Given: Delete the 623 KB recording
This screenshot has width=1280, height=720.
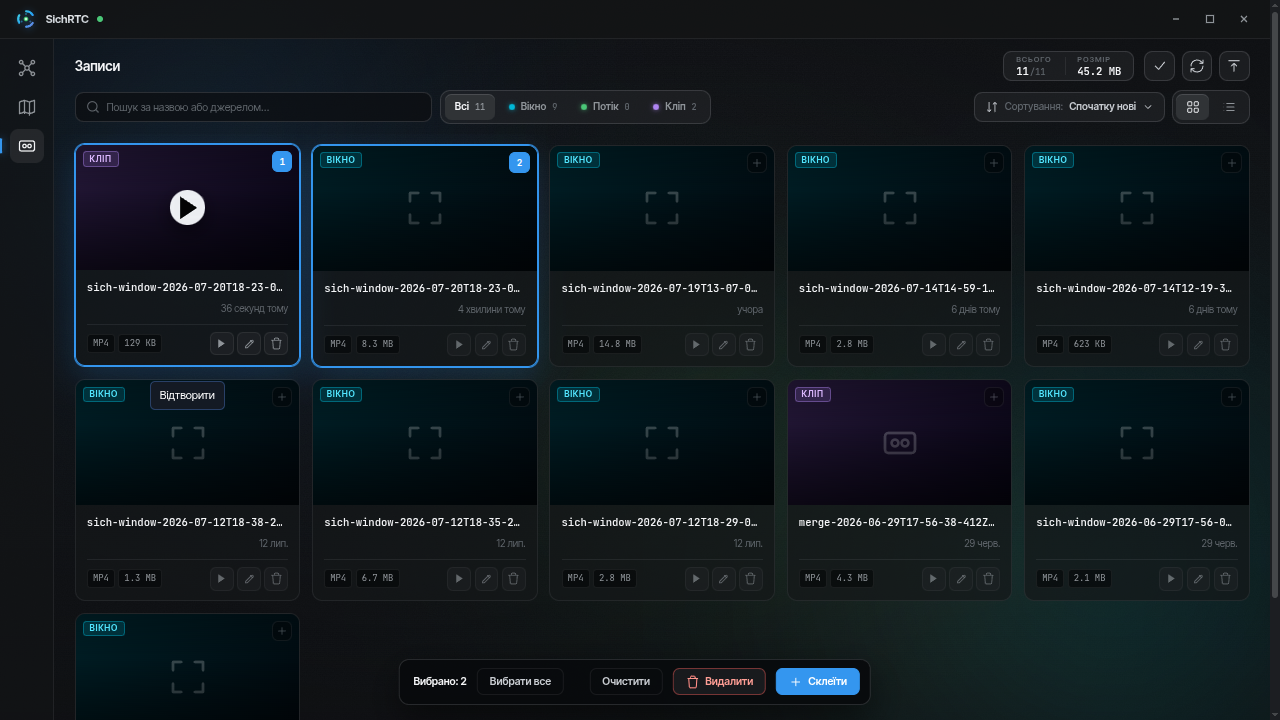Looking at the screenshot, I should tap(1226, 344).
